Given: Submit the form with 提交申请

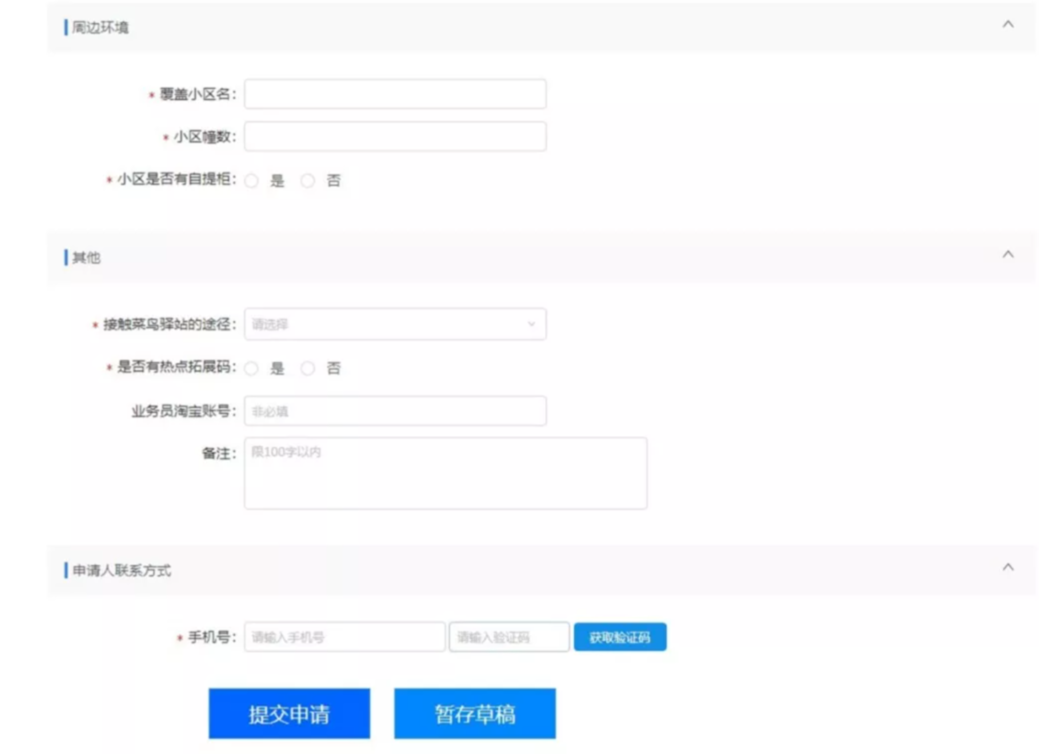Looking at the screenshot, I should click(289, 714).
